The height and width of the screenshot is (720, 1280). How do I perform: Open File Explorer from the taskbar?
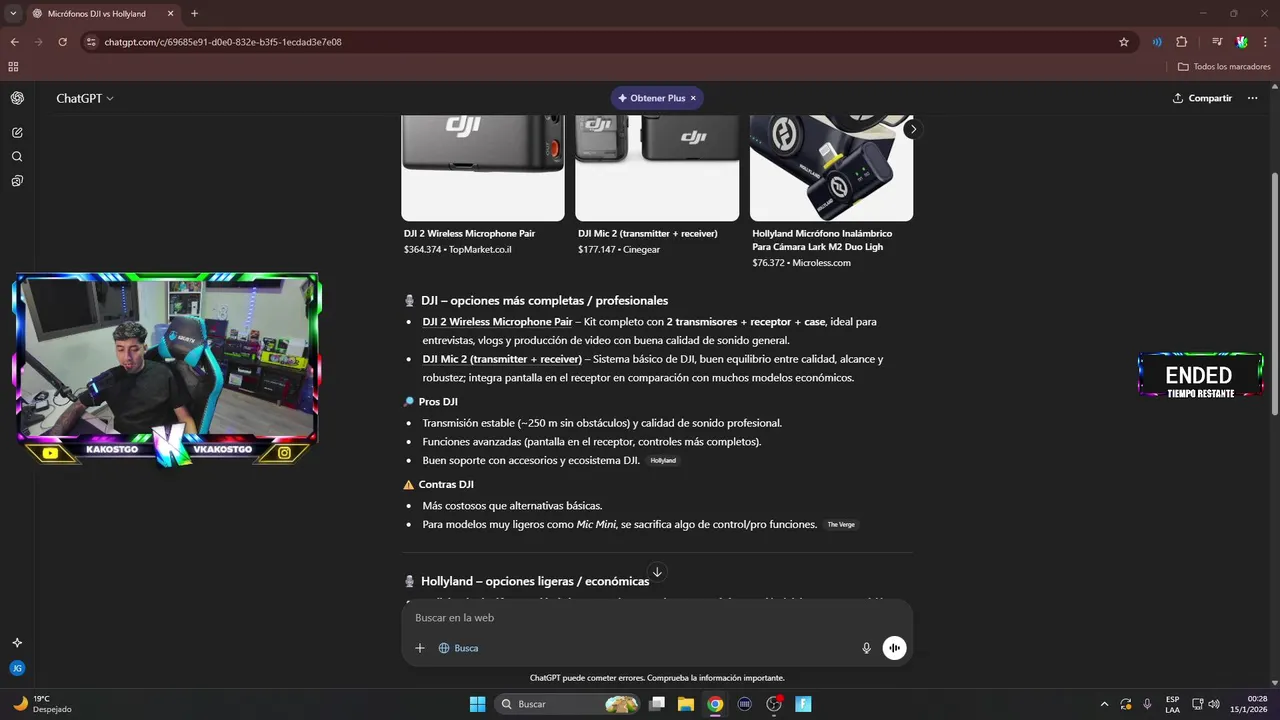click(x=686, y=704)
